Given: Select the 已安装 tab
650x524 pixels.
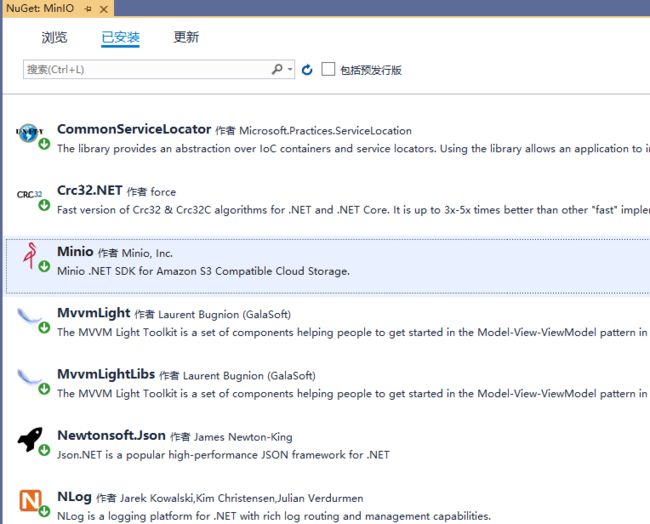Looking at the screenshot, I should 120,37.
